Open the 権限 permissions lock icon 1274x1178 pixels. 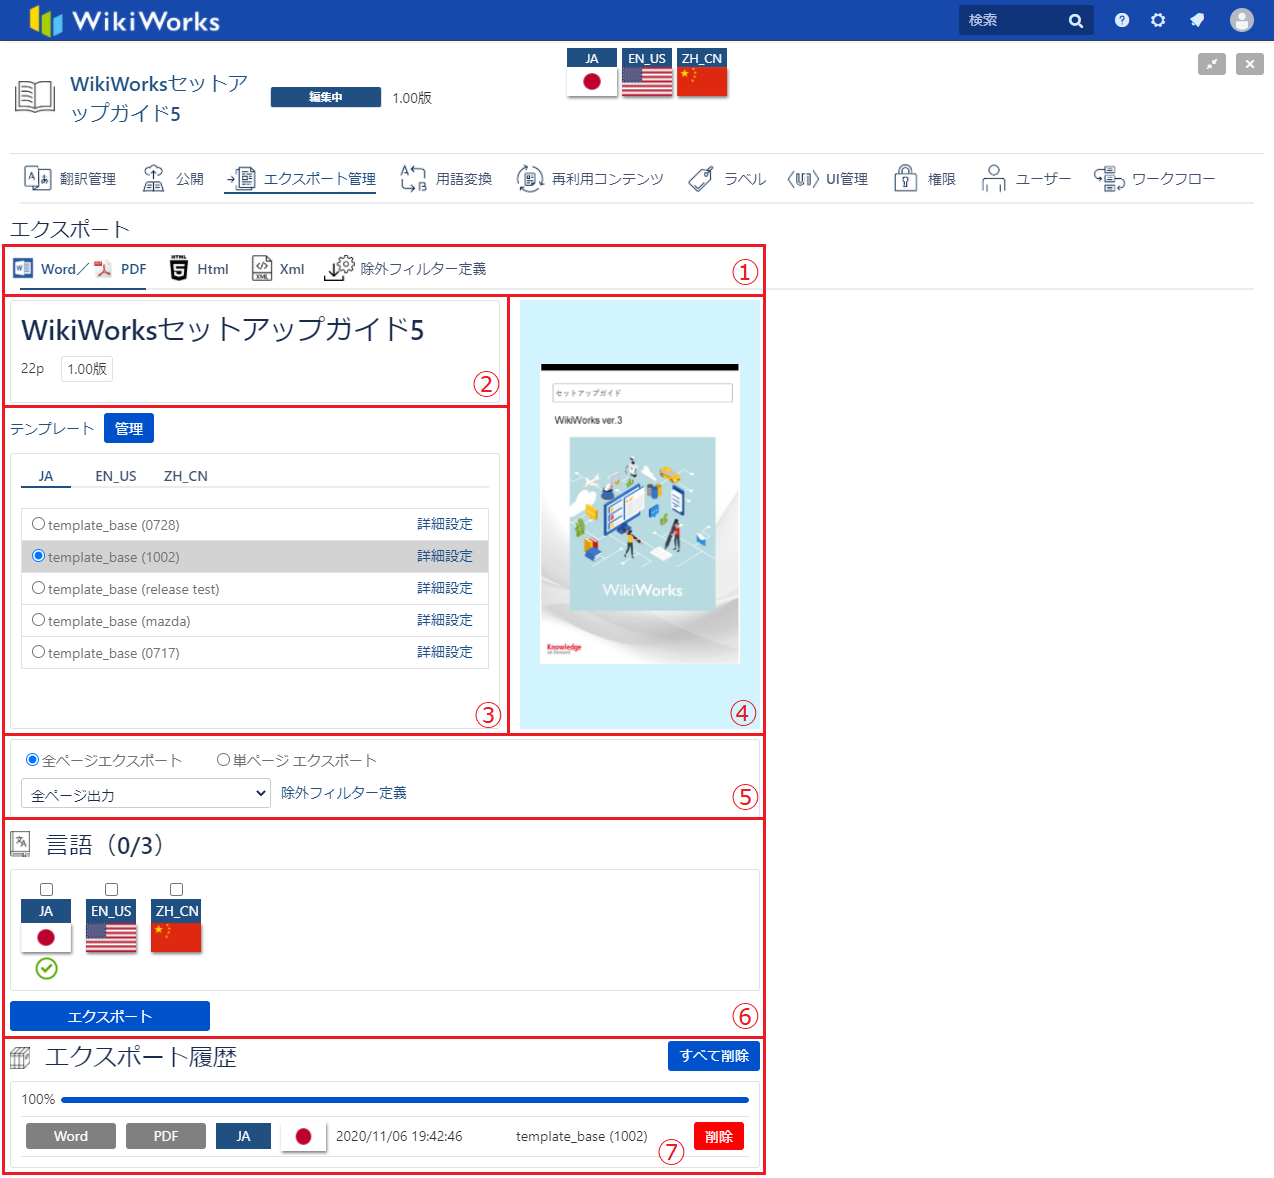point(905,178)
